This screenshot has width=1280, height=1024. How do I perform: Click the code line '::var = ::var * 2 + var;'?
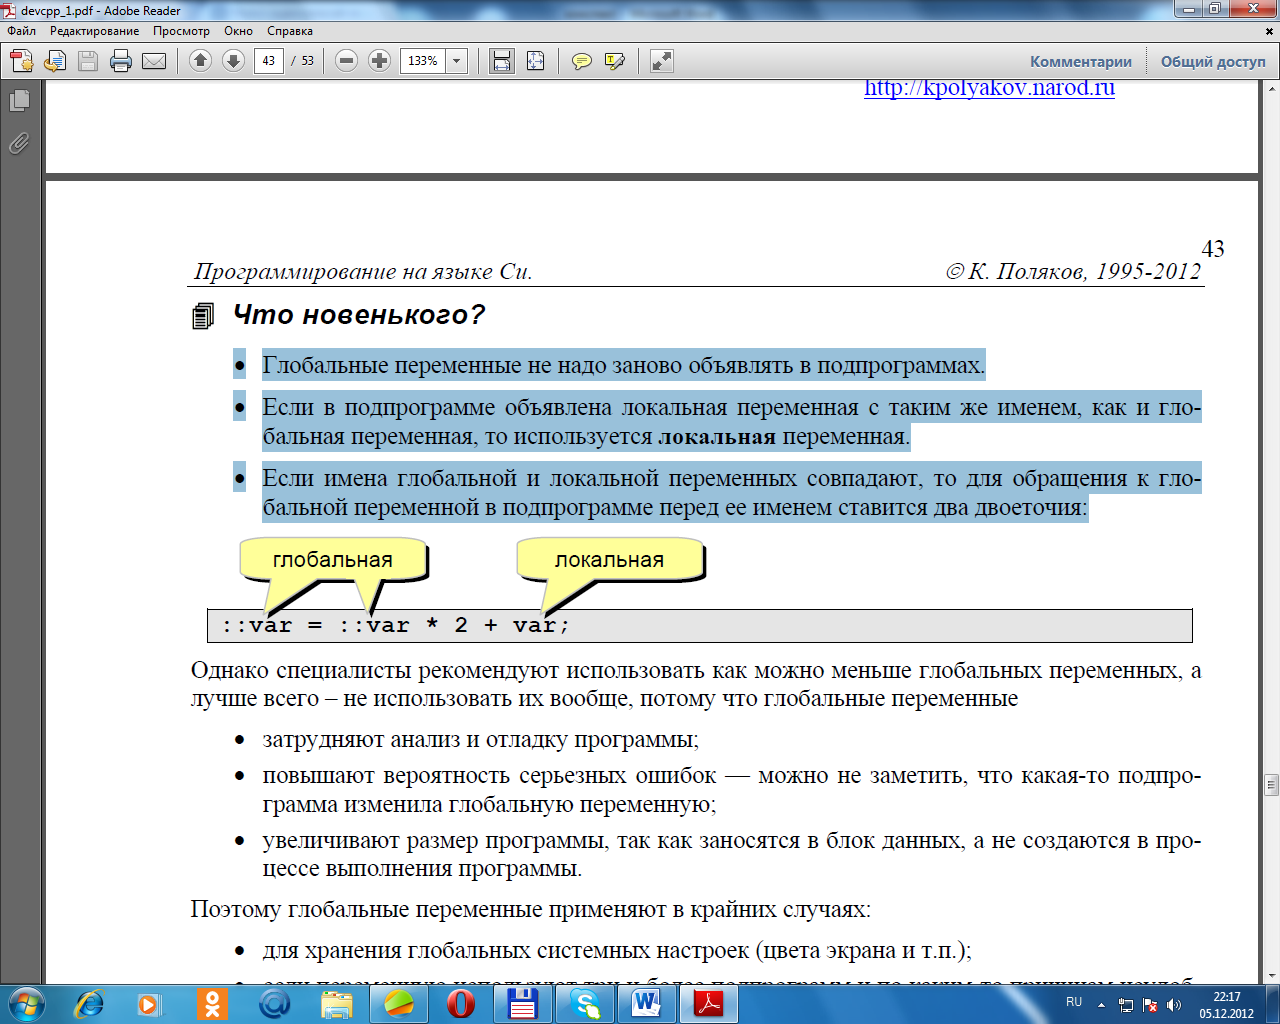(395, 626)
